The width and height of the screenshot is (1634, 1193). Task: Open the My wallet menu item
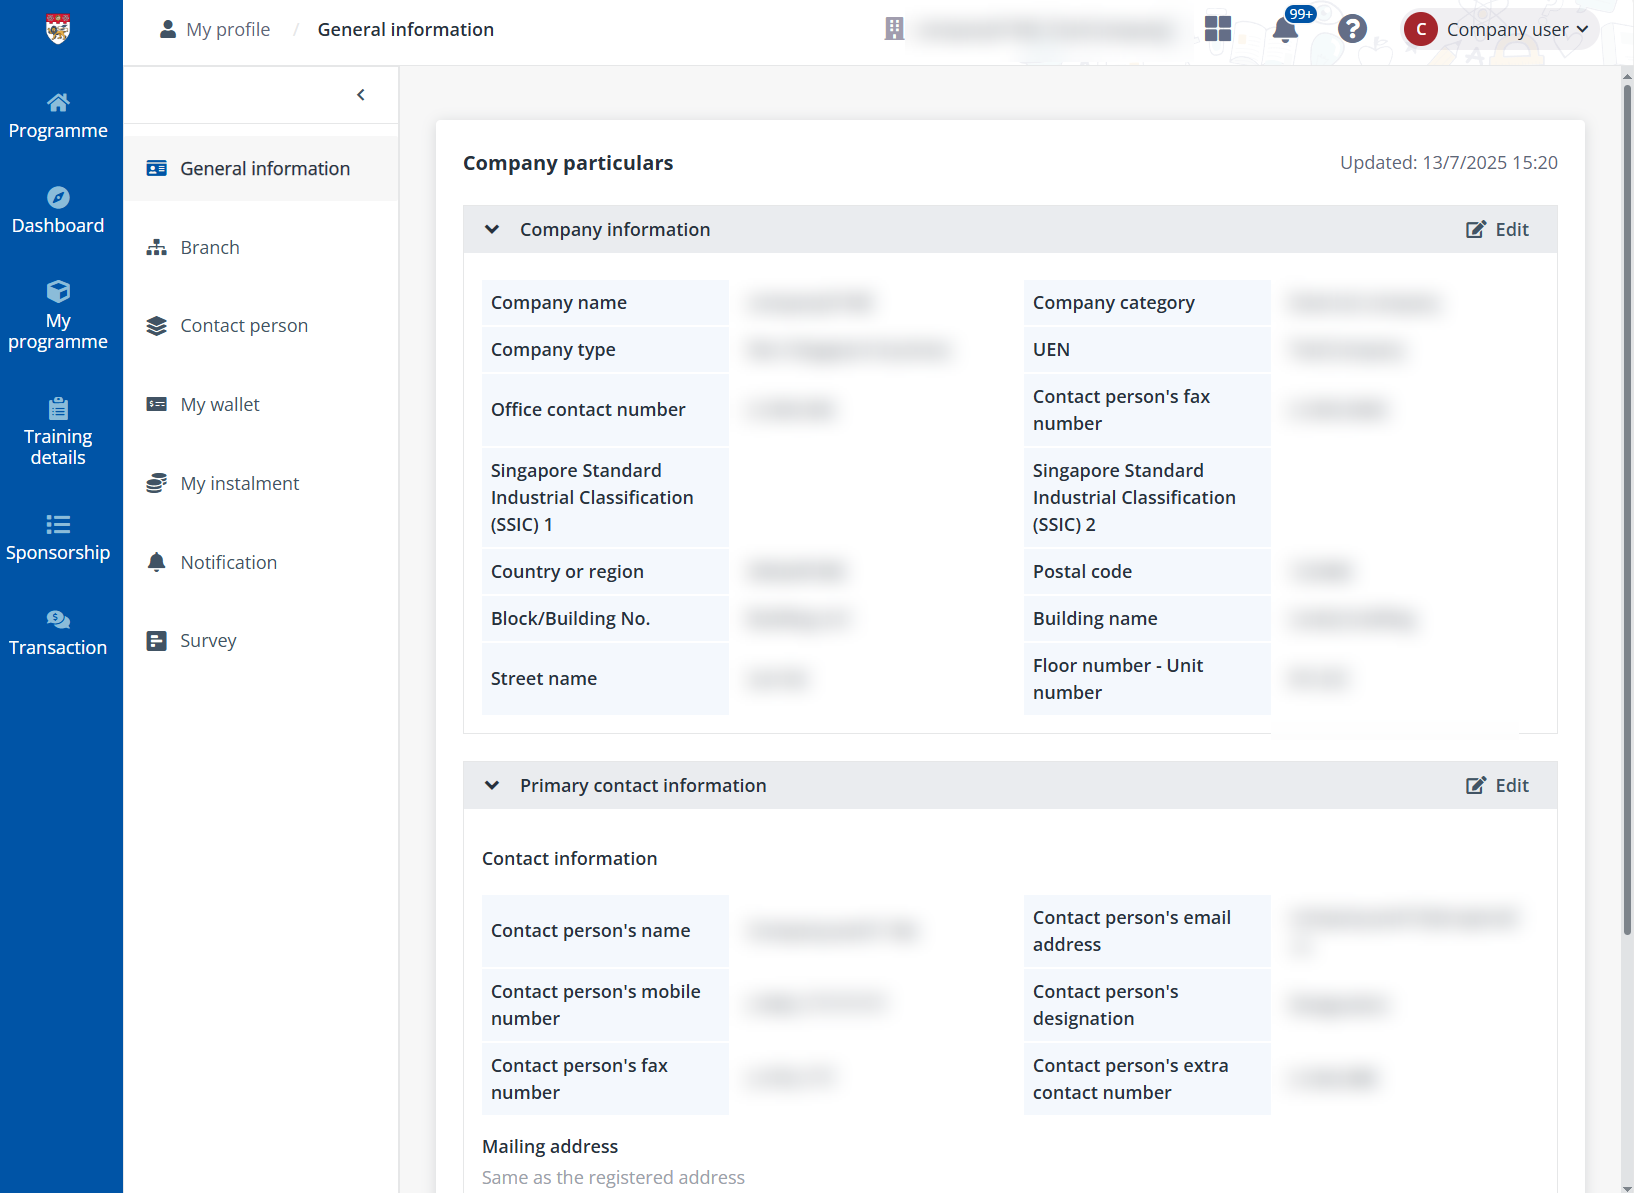pyautogui.click(x=219, y=405)
